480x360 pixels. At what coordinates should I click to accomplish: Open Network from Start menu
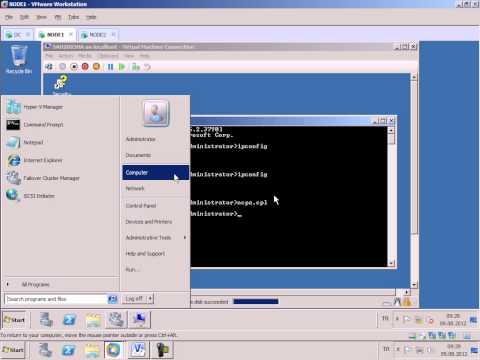135,188
